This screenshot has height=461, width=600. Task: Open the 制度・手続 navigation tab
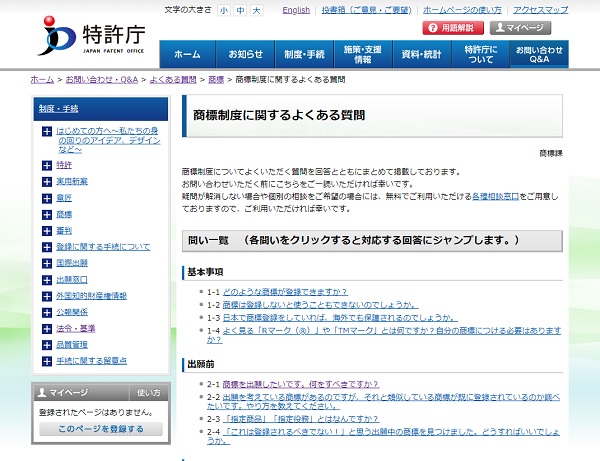pos(304,54)
